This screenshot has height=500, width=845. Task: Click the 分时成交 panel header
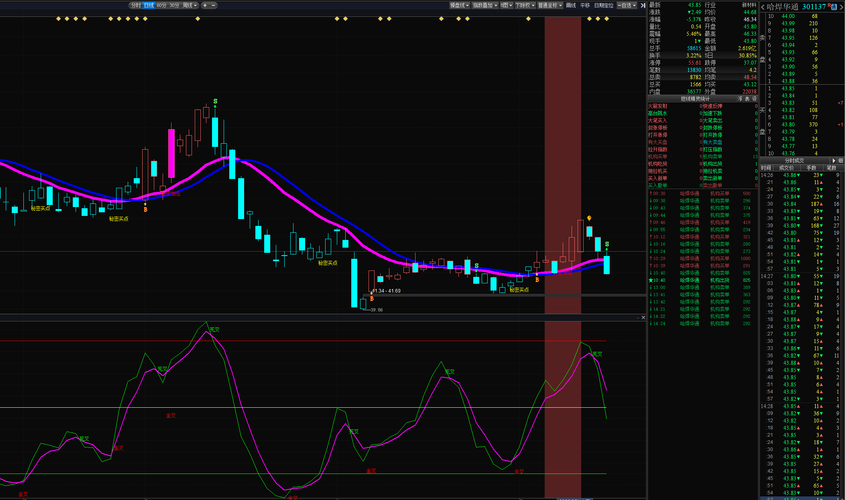(794, 161)
